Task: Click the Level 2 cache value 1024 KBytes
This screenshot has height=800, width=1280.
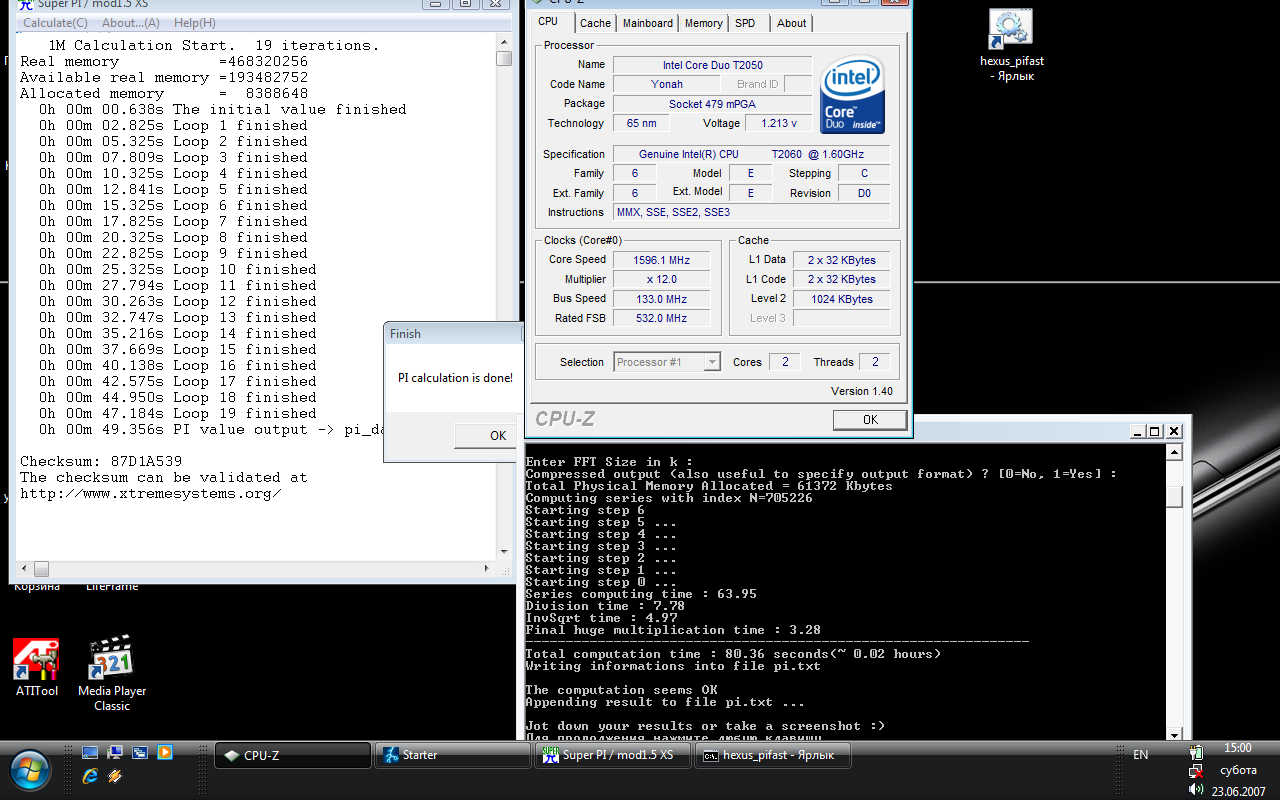Action: tap(841, 299)
